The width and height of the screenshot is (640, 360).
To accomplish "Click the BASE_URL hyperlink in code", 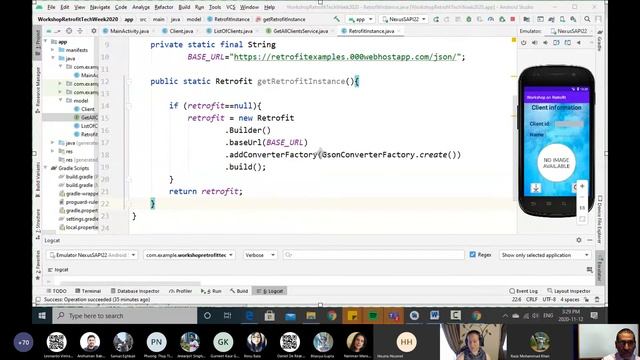I will 345,57.
